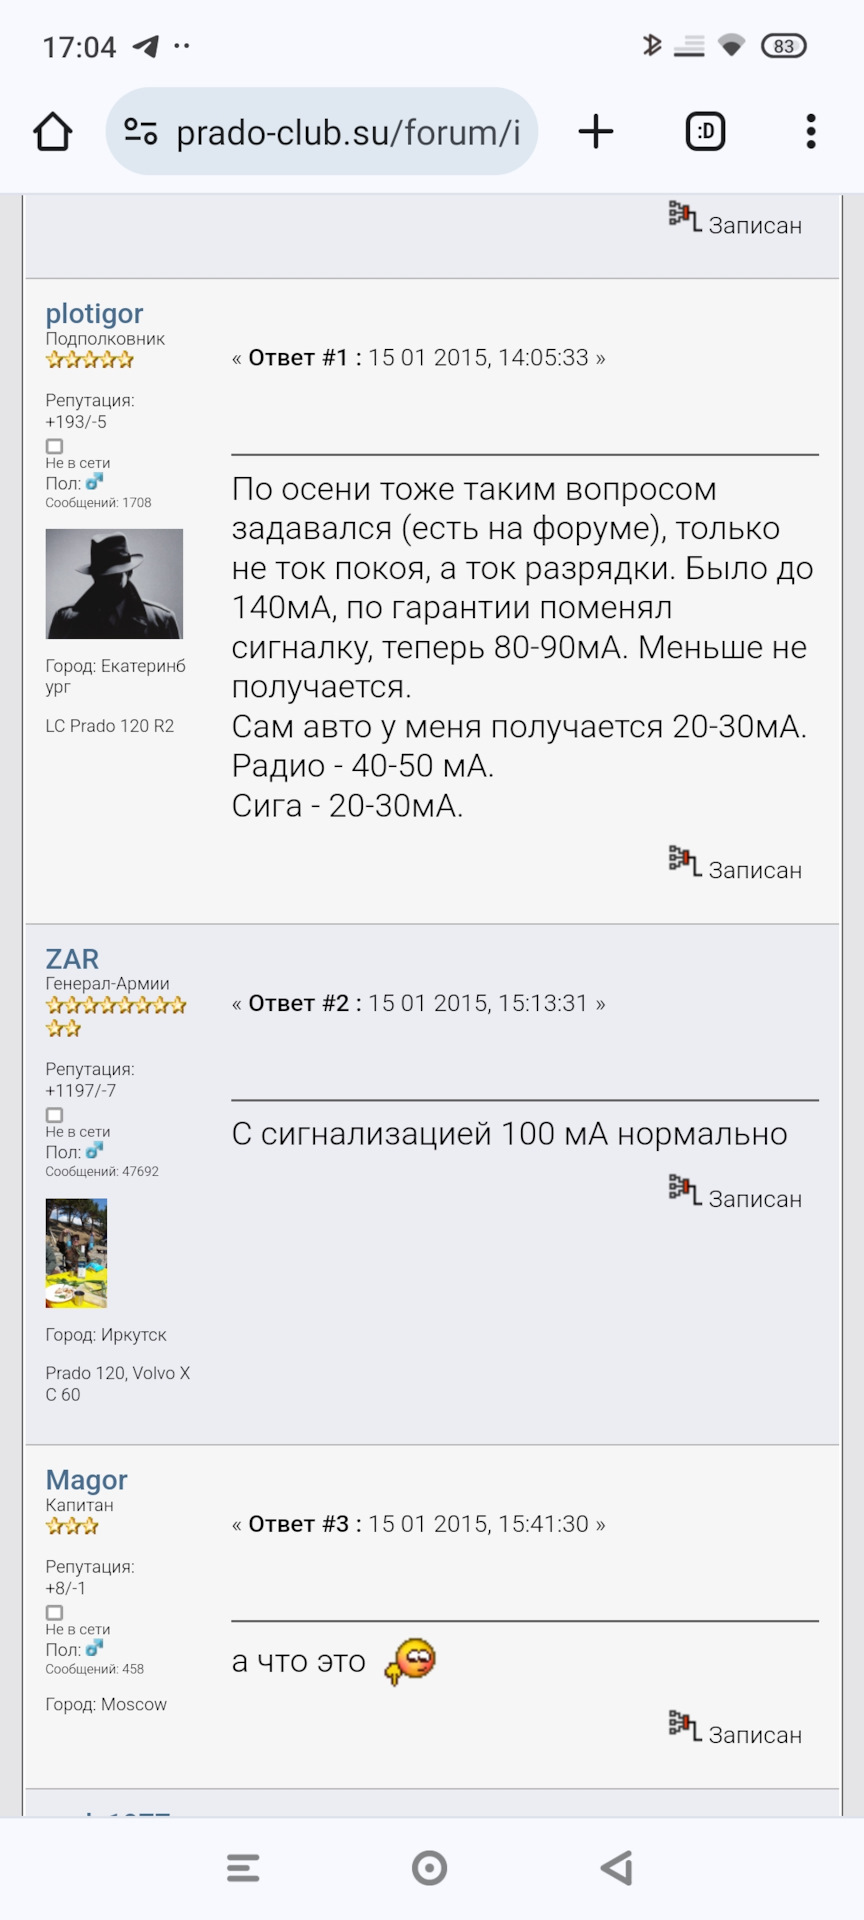864x1920 pixels.
Task: Open a new tab with plus icon
Action: [596, 132]
